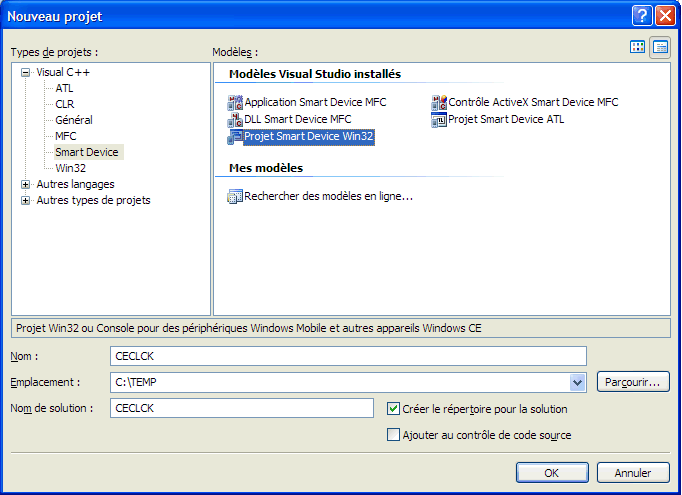This screenshot has width=682, height=495.
Task: Select the DLL Smart Device MFC template icon
Action: click(x=235, y=120)
